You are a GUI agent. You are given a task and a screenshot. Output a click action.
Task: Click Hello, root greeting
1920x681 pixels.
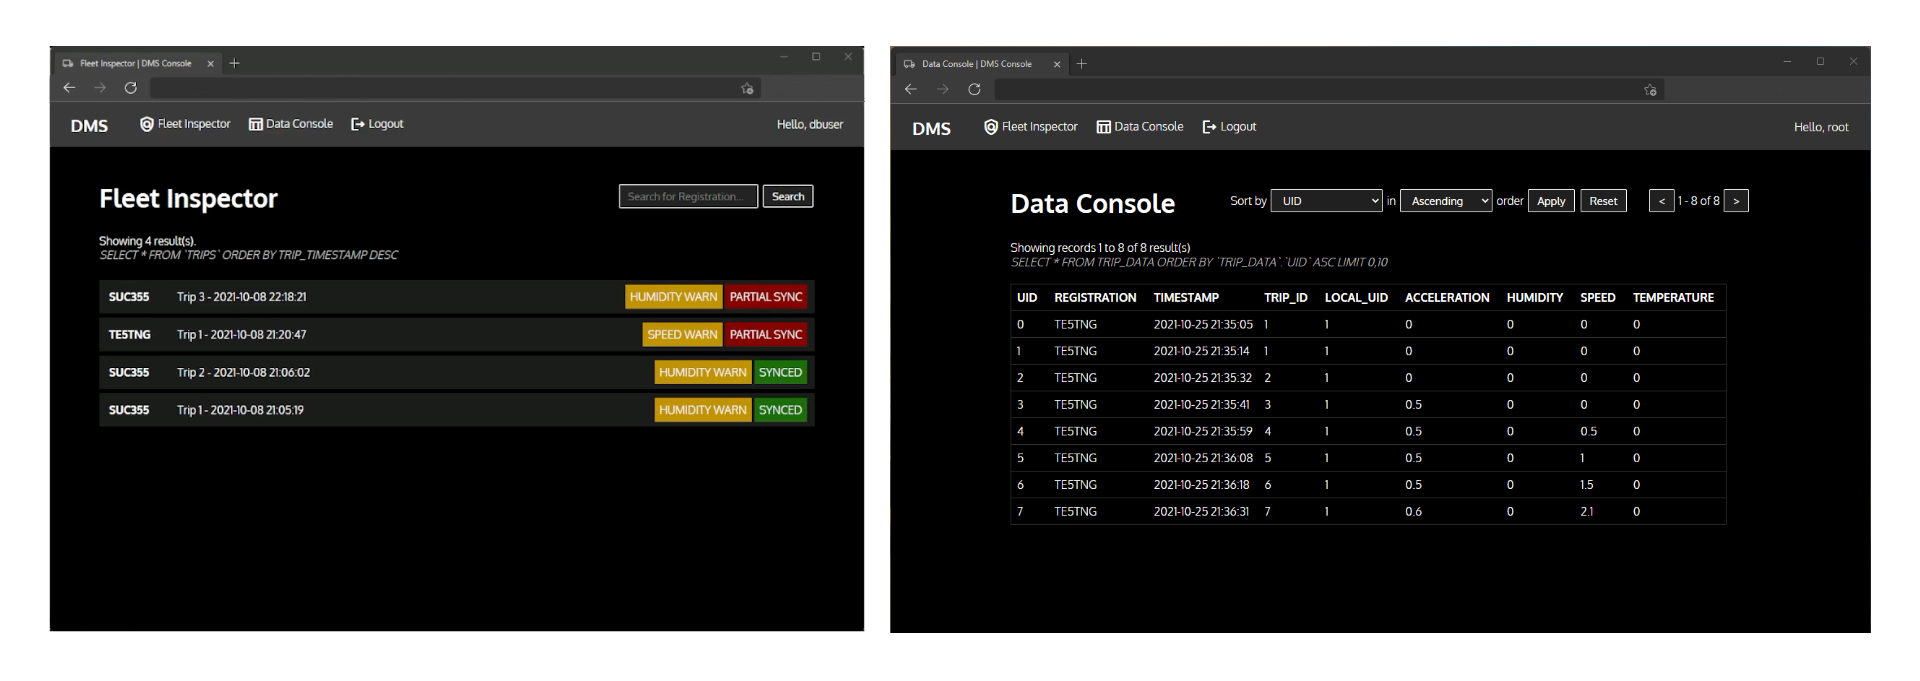coord(1821,127)
